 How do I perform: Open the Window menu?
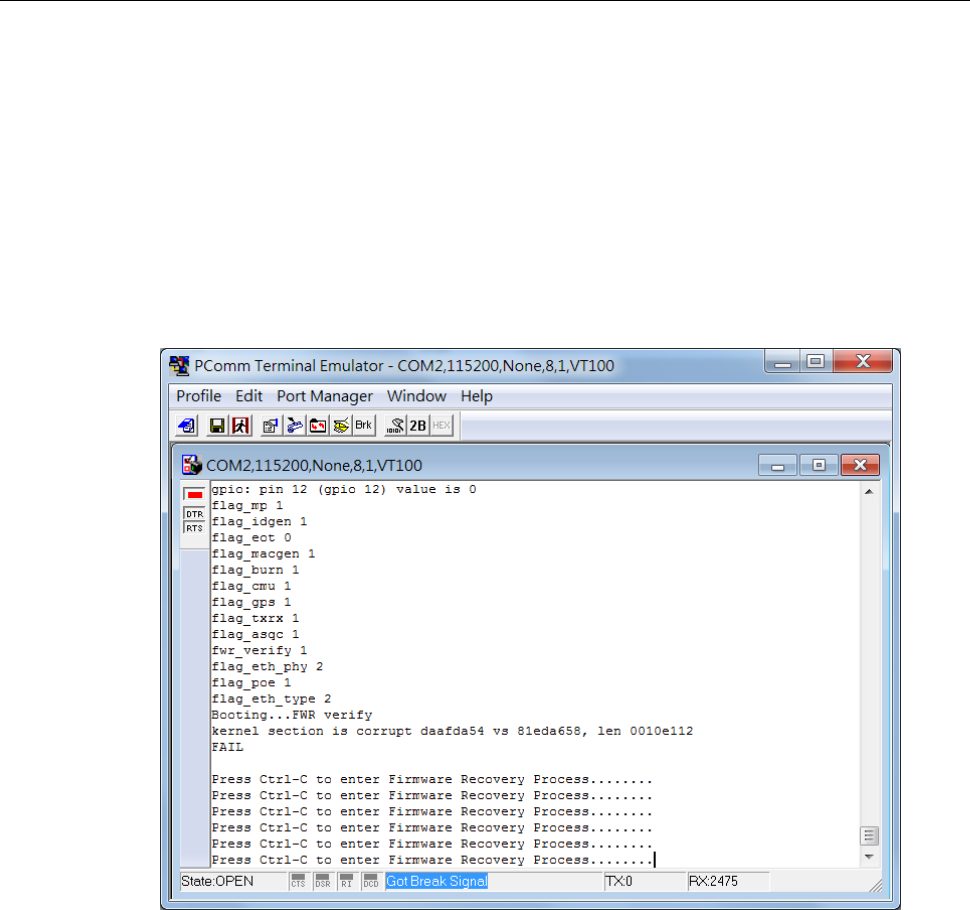pyautogui.click(x=416, y=396)
